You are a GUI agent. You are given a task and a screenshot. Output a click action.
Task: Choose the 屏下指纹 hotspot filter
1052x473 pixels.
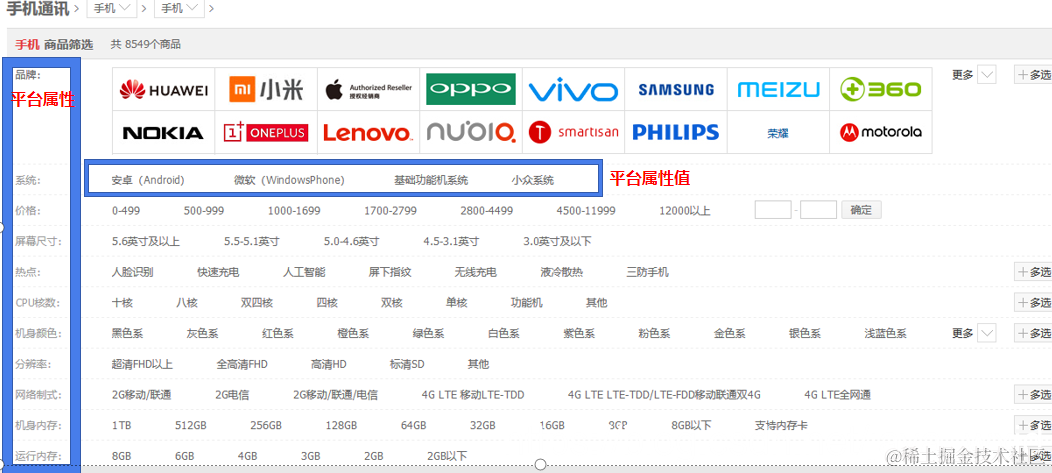(390, 272)
